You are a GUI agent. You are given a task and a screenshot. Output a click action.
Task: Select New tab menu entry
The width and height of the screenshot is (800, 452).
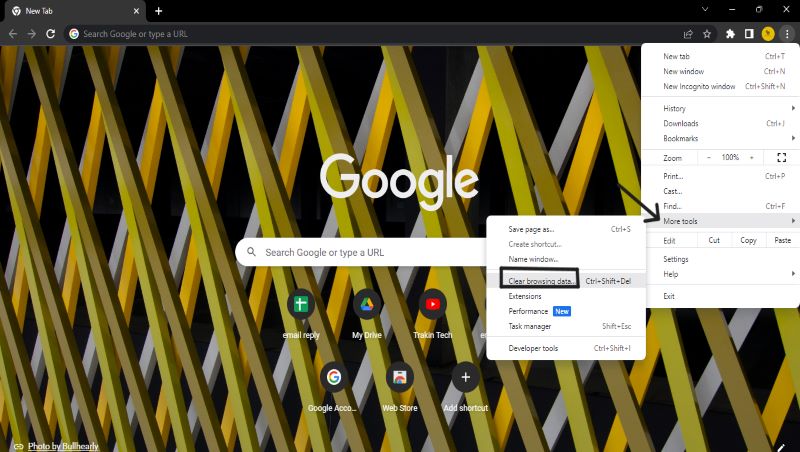[720, 56]
